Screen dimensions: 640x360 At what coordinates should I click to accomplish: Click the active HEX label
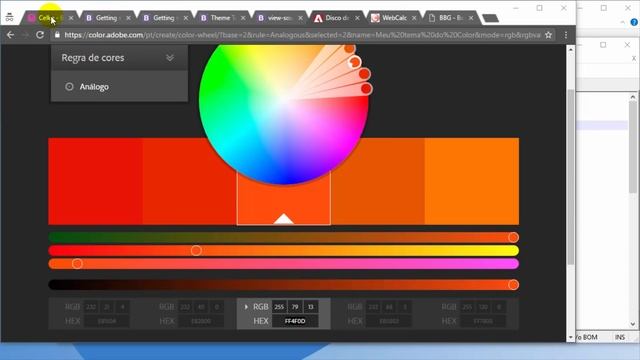coord(260,321)
